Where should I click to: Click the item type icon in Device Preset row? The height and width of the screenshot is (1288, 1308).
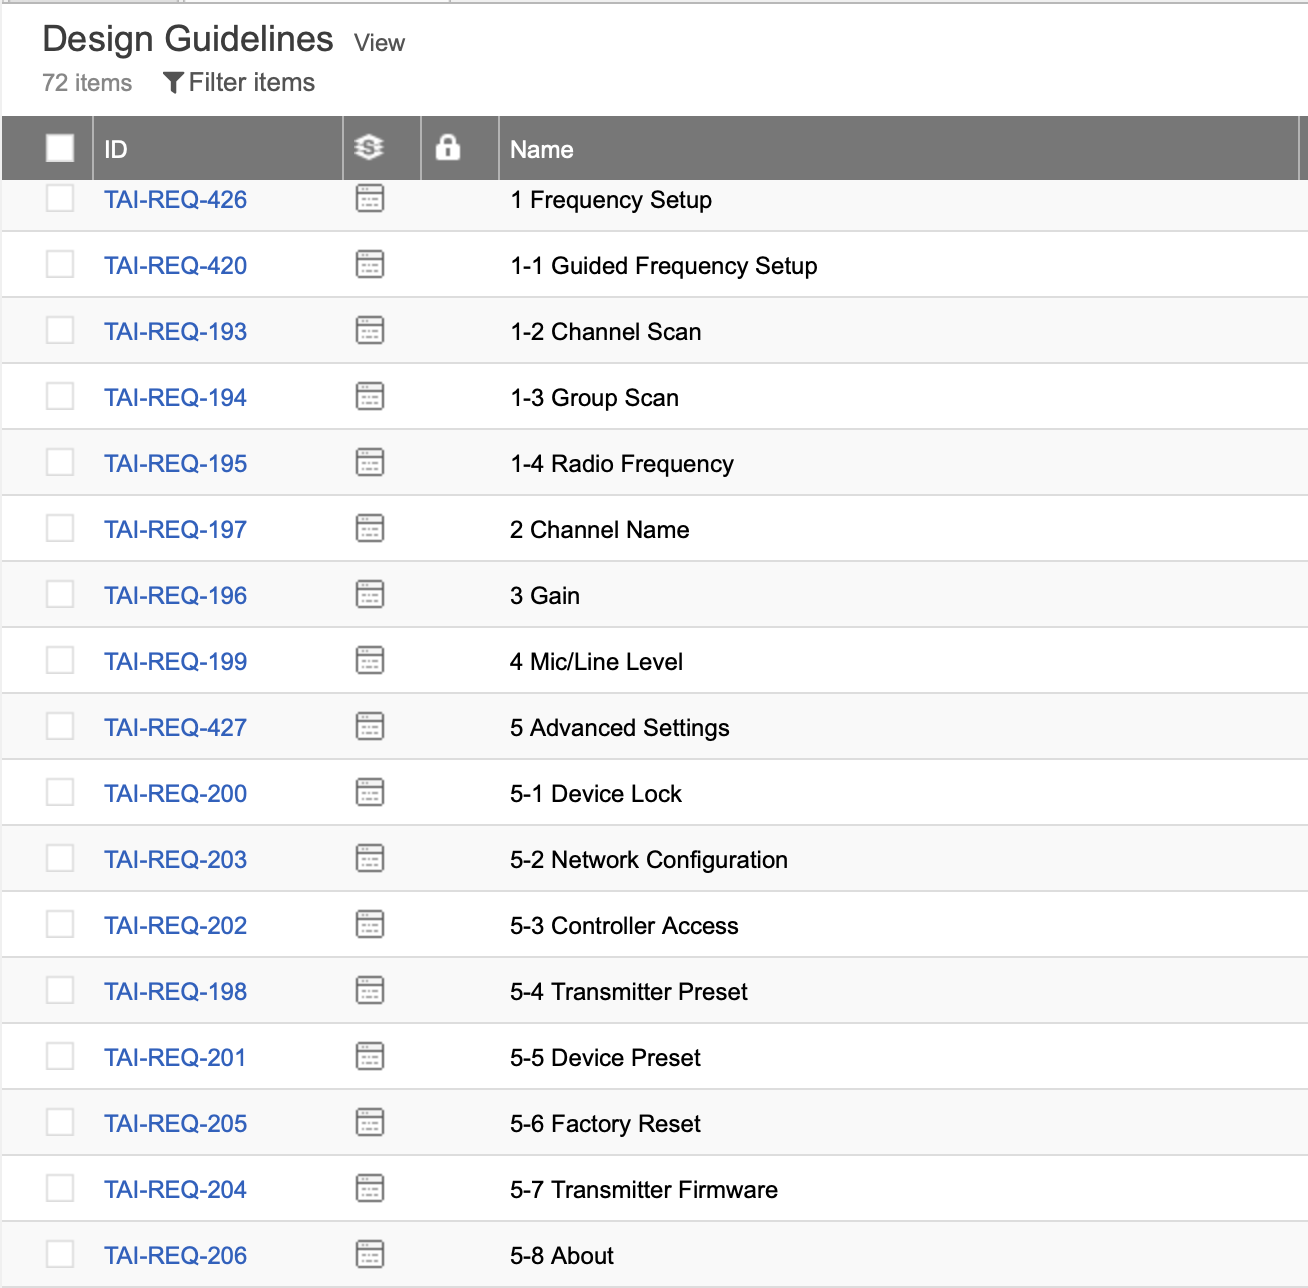click(370, 1056)
